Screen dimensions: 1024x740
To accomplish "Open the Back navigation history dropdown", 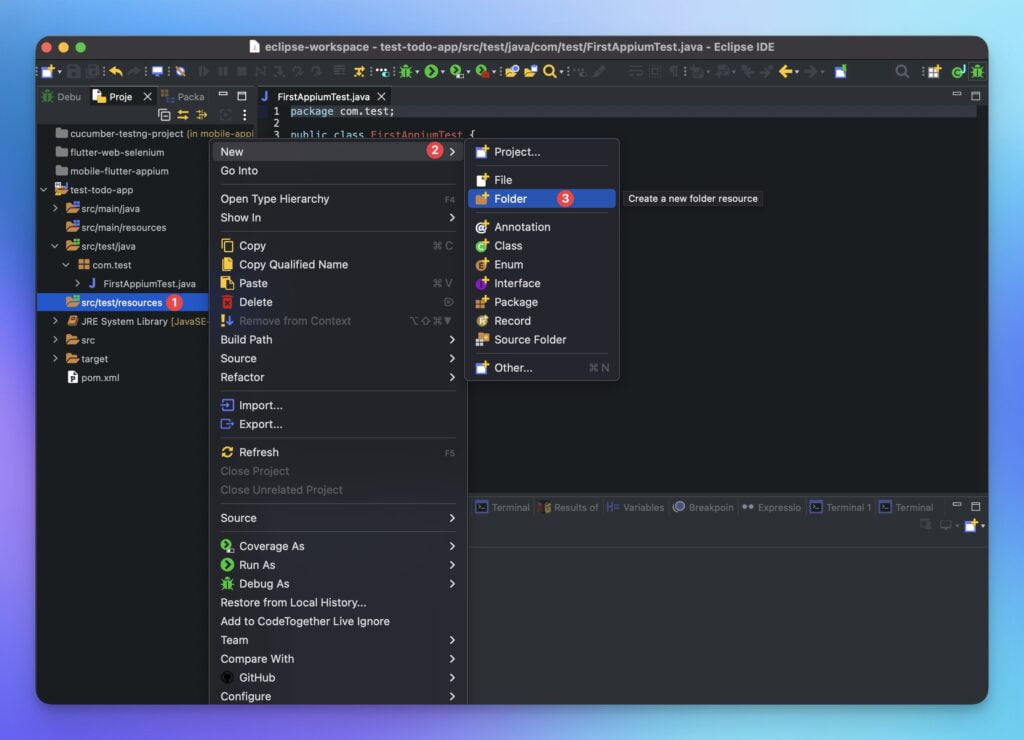I will 797,72.
